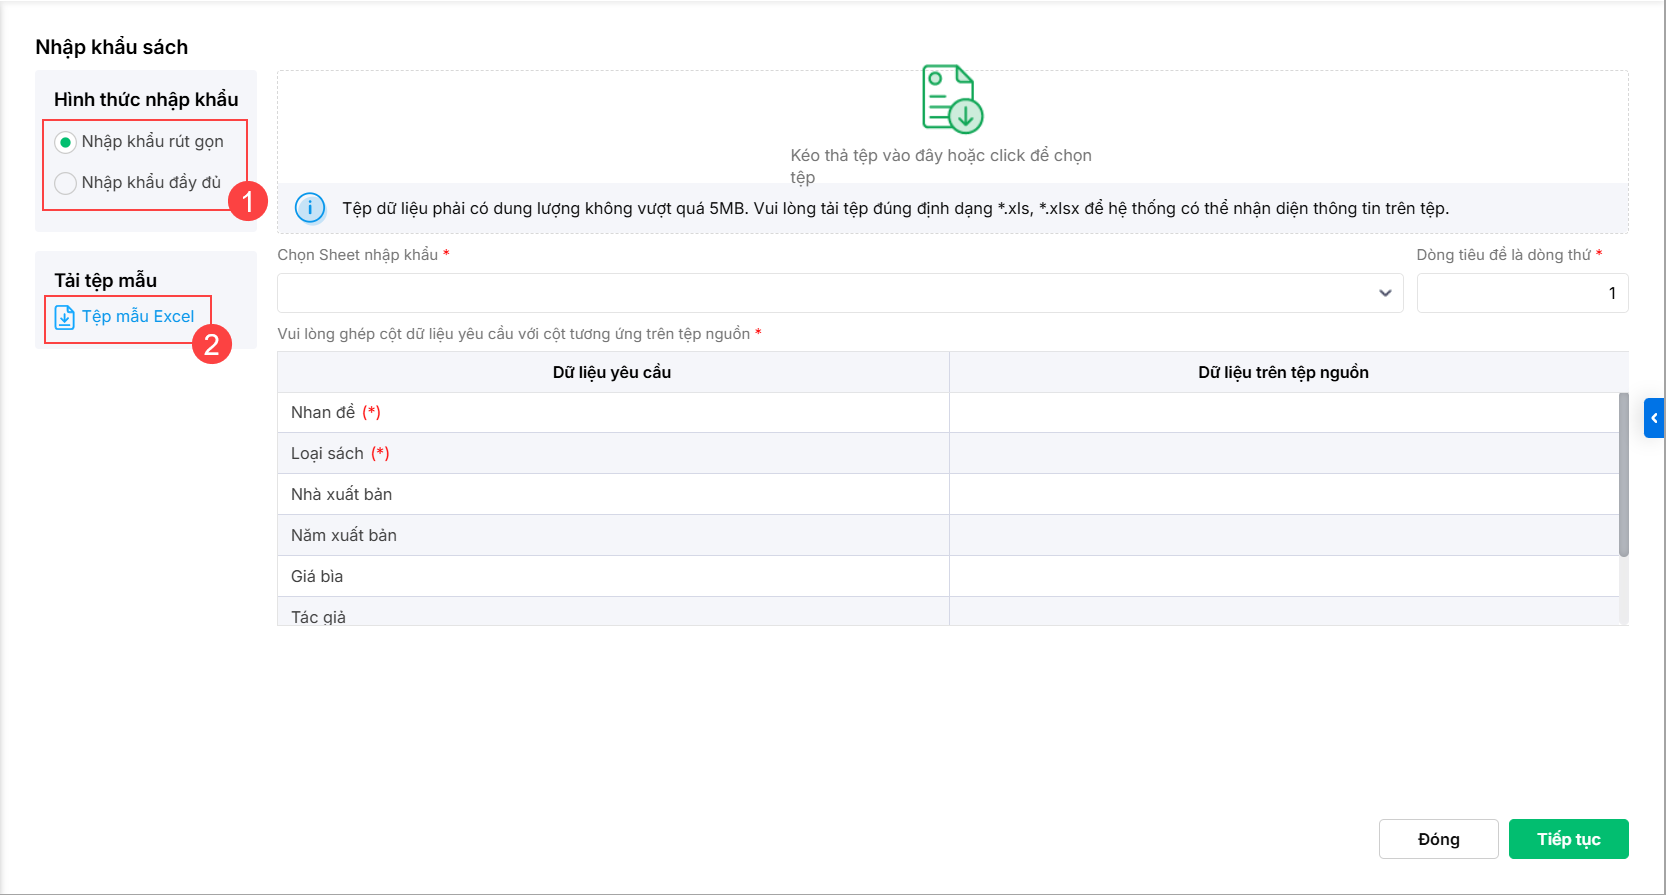Viewport: 1666px width, 895px height.
Task: Expand the blue side panel arrow tab
Action: [x=1654, y=418]
